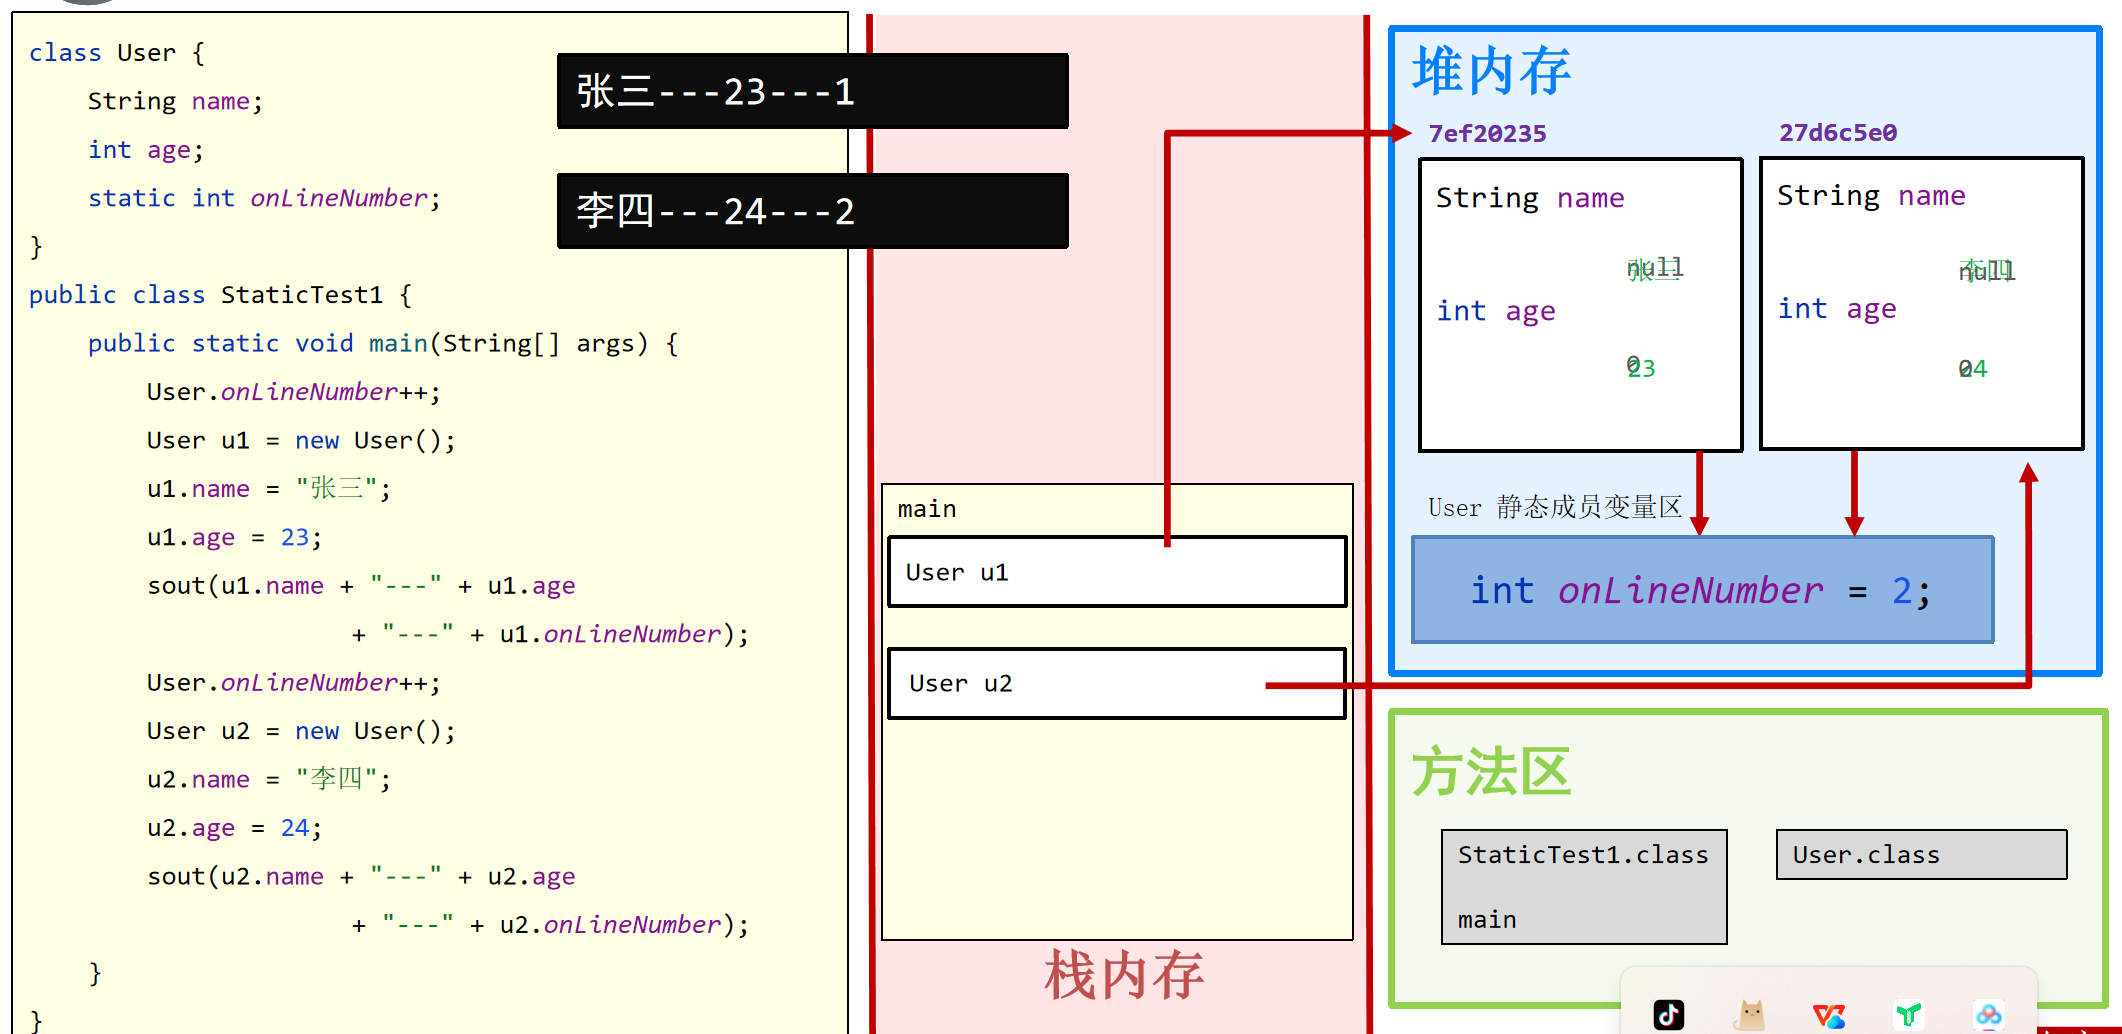Screen dimensions: 2122x1034
Task: Click the 栈内存 stack memory label
Action: click(x=1124, y=975)
